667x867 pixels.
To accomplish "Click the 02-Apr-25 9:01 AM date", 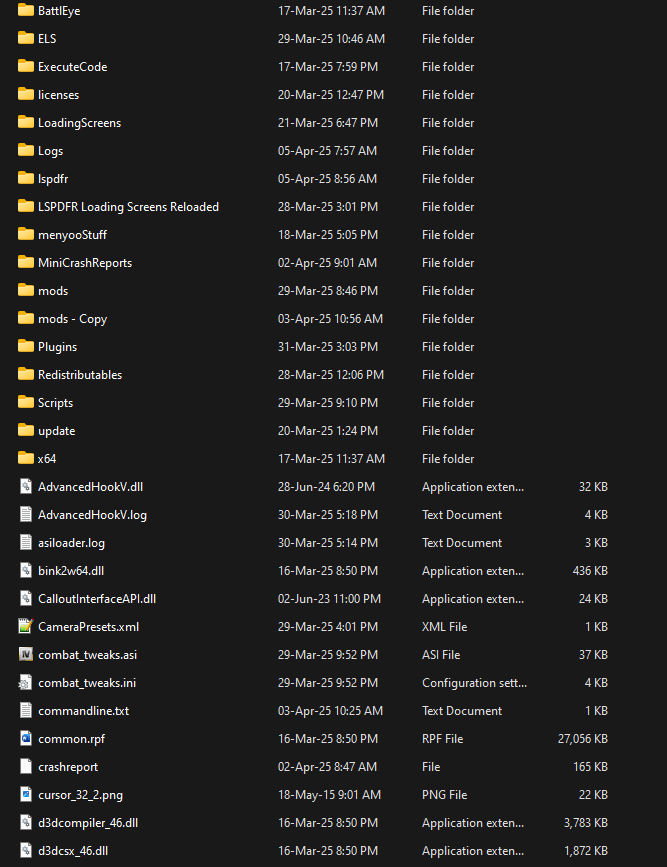I will point(327,263).
